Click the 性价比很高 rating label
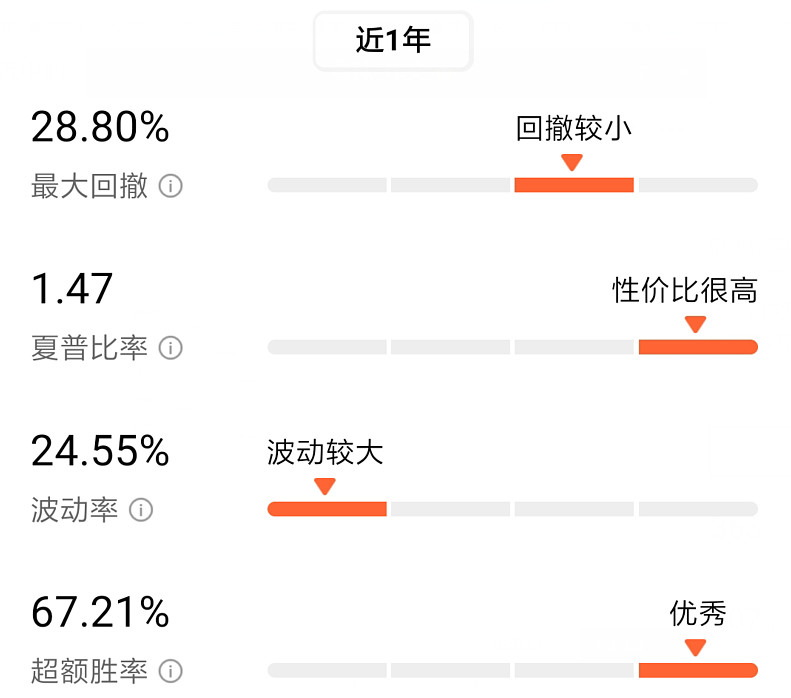The width and height of the screenshot is (791, 698). (685, 290)
